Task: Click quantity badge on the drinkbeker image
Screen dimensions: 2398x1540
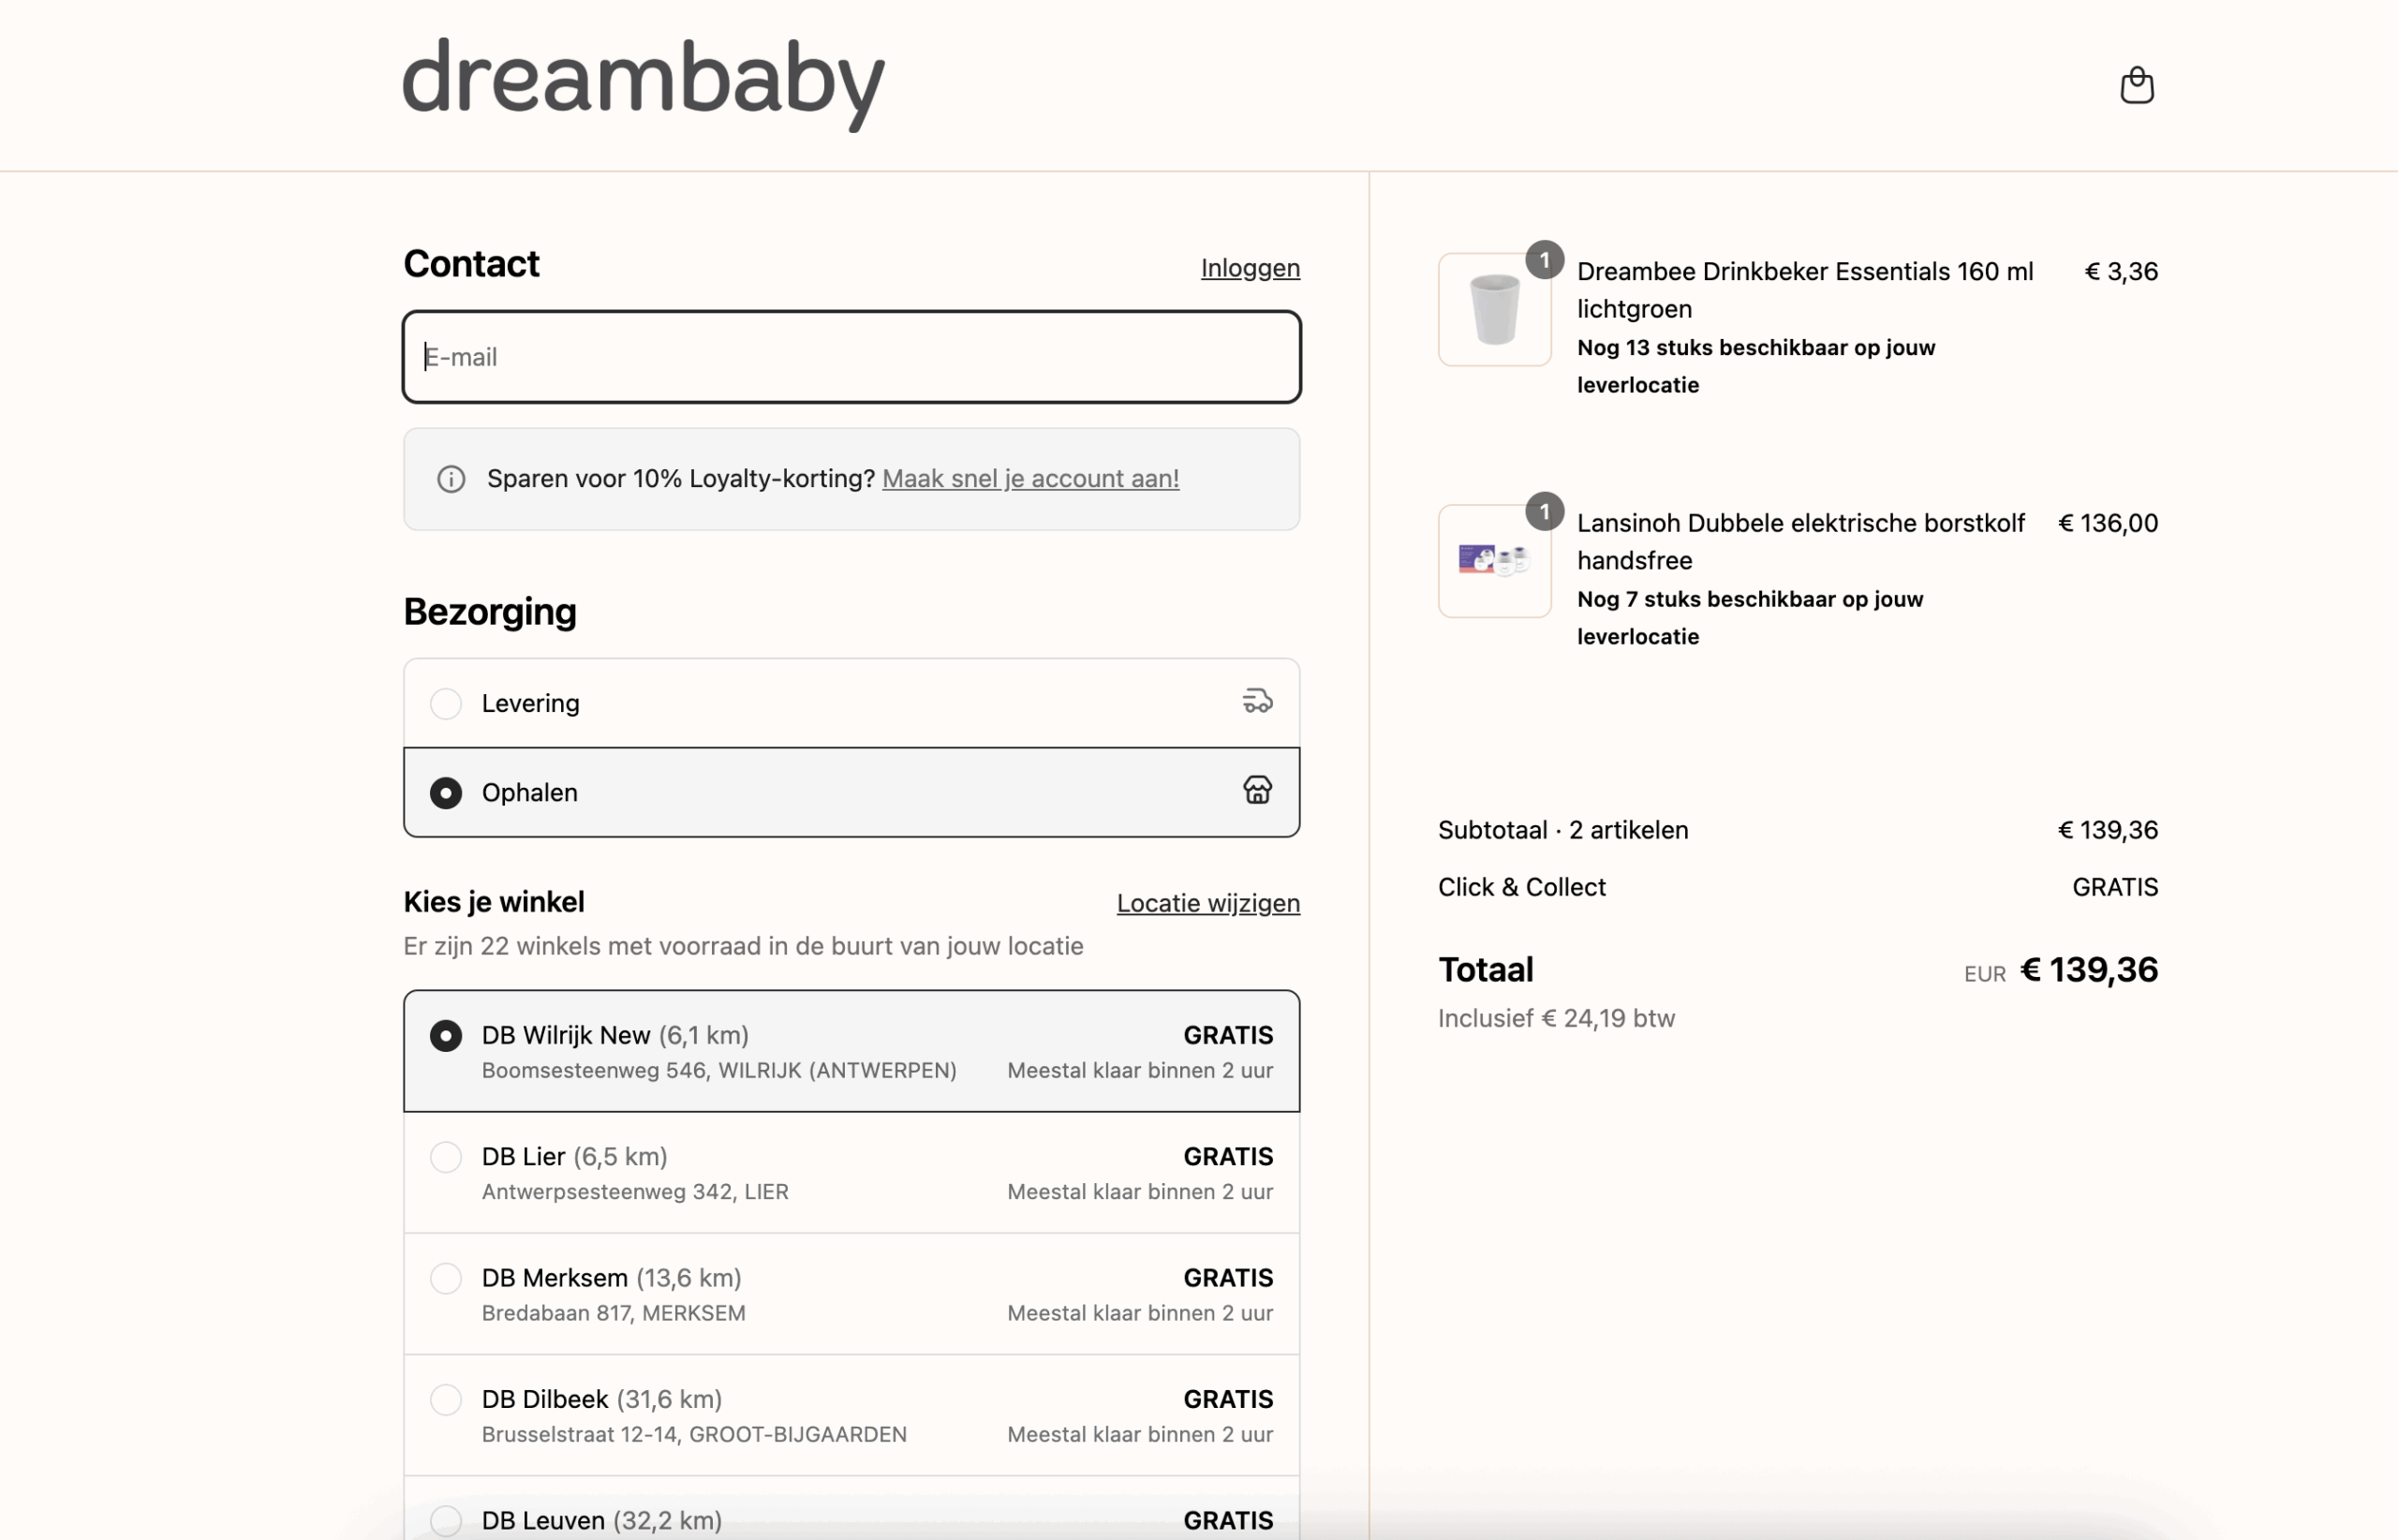Action: (x=1544, y=261)
